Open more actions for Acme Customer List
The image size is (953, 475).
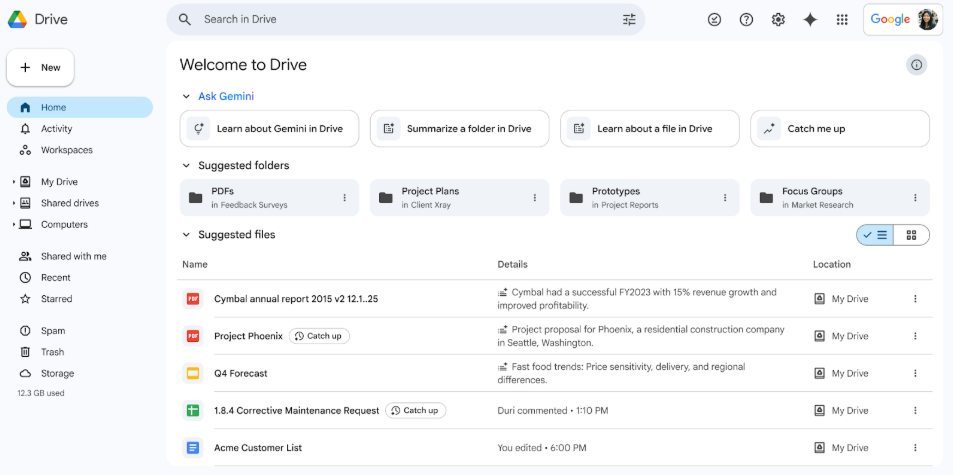(x=915, y=448)
